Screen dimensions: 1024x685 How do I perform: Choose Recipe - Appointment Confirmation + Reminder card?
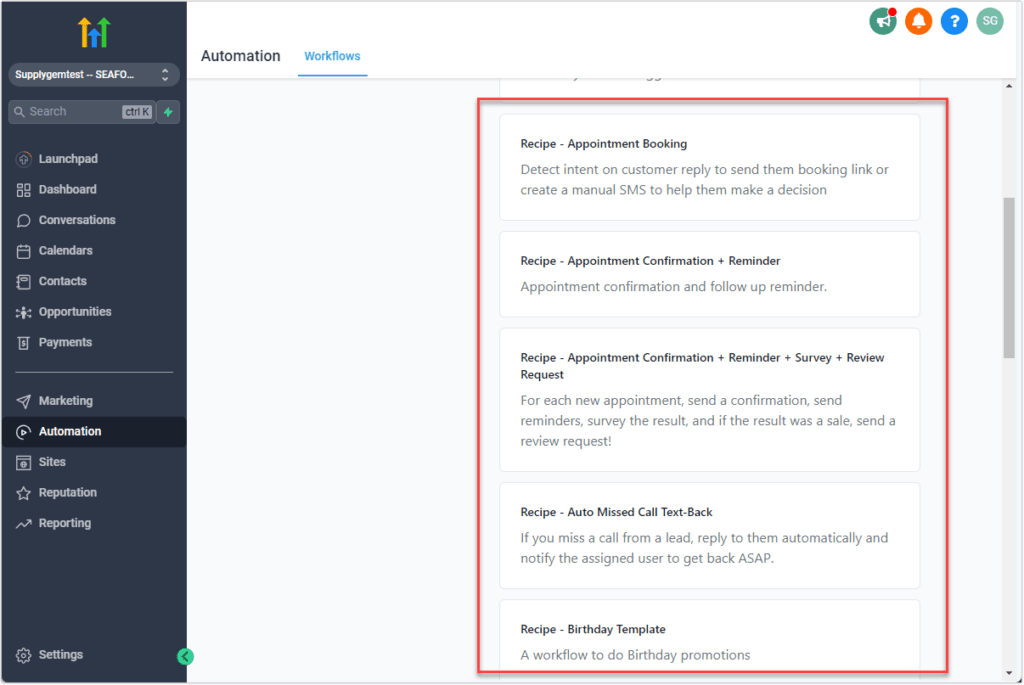click(x=709, y=274)
